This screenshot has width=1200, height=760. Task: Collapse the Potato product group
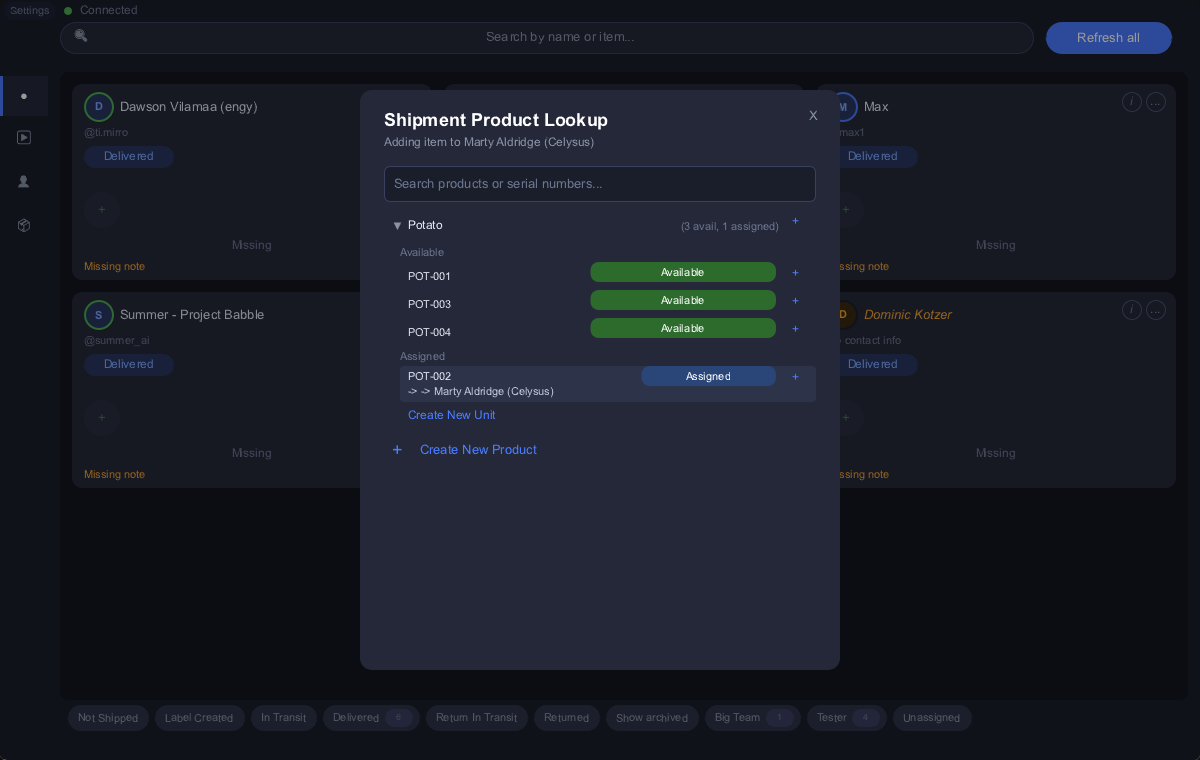point(397,226)
